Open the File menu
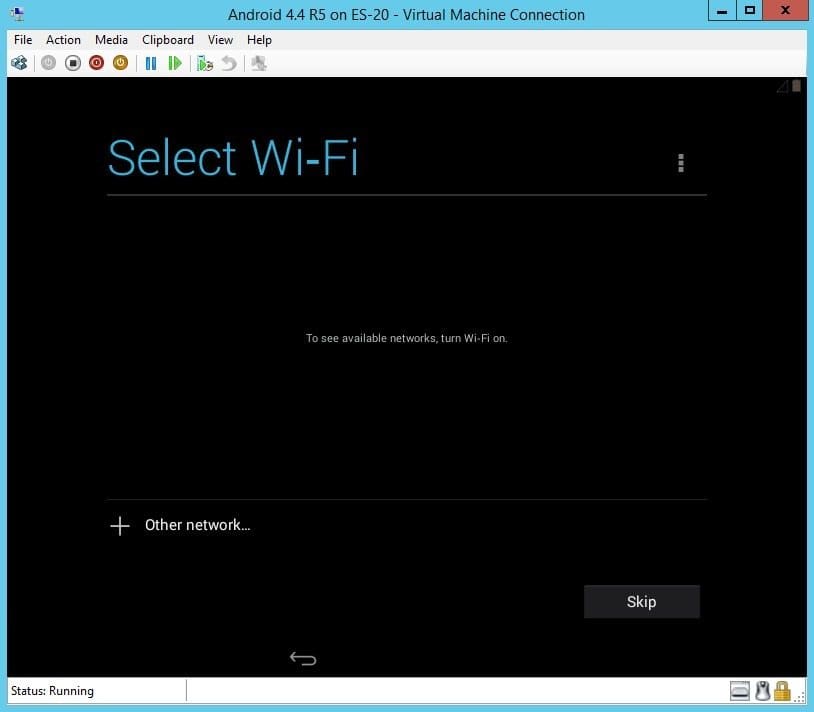Image resolution: width=814 pixels, height=712 pixels. [x=23, y=40]
